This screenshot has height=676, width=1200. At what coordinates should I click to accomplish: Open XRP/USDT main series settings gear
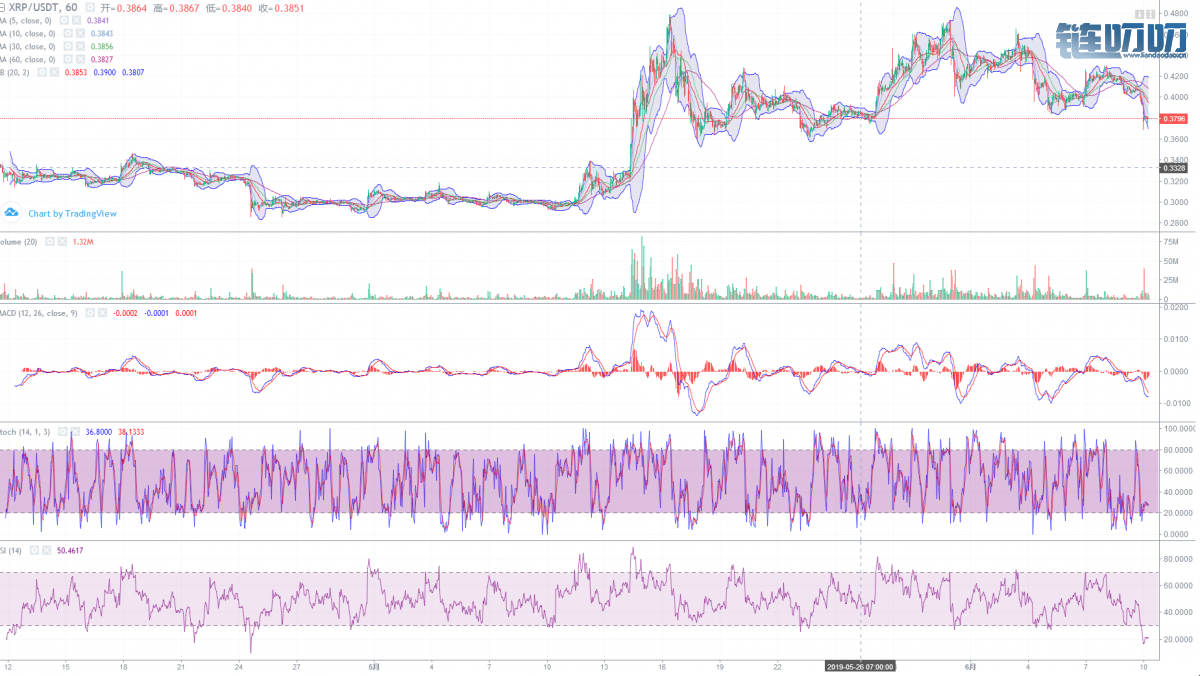[x=90, y=7]
